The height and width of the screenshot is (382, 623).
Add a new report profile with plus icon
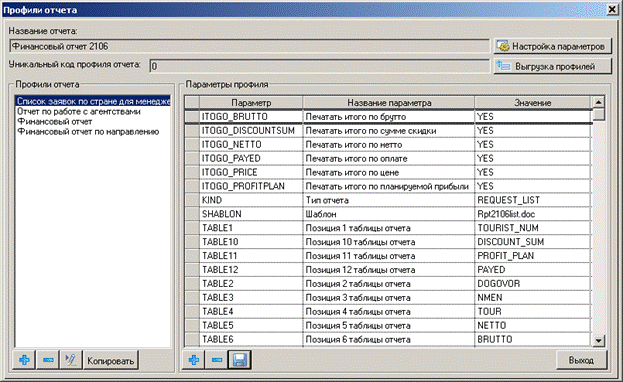click(24, 360)
